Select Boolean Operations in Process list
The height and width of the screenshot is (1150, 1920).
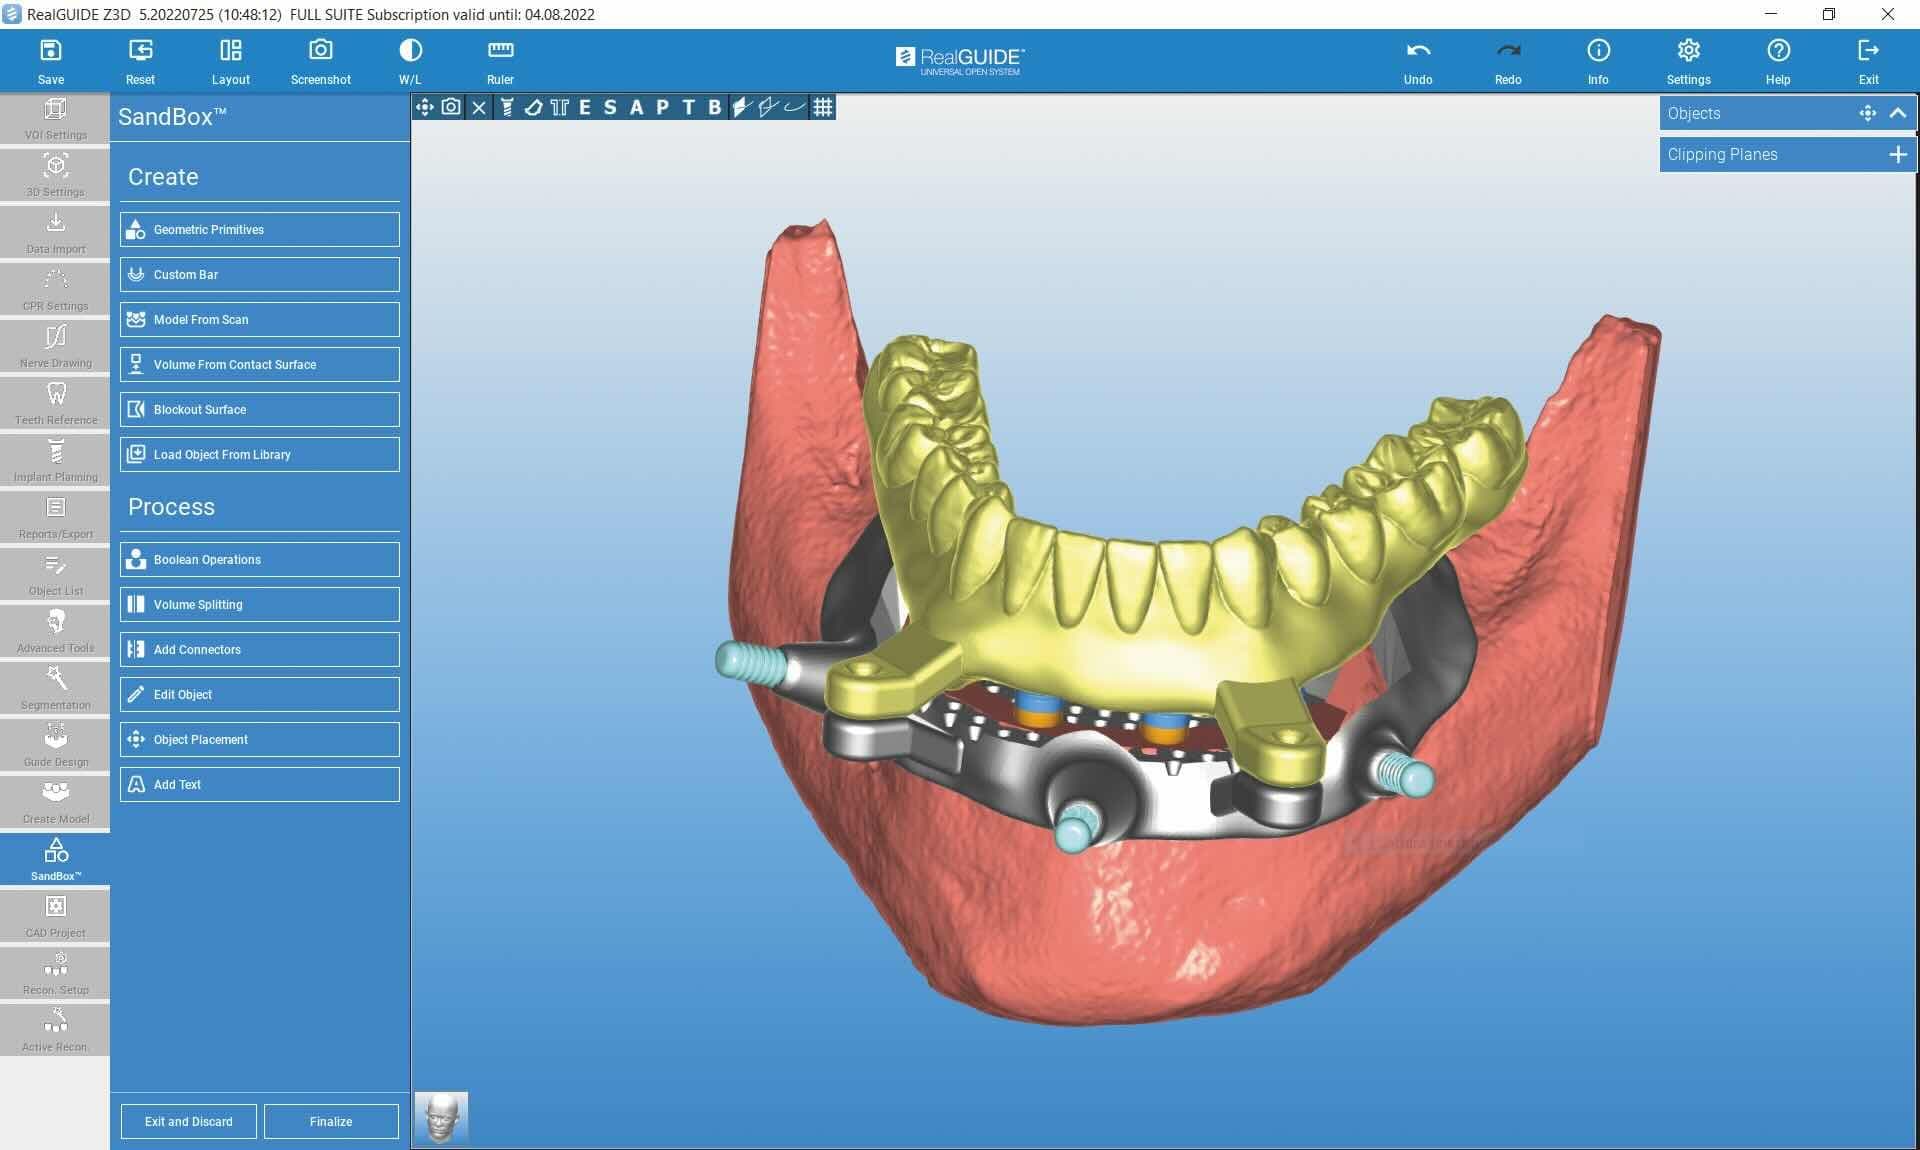point(260,559)
